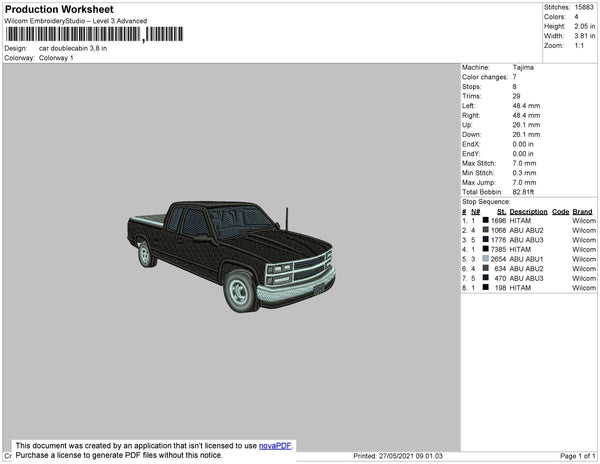The height and width of the screenshot is (464, 600).
Task: Click the Trims value 29
Action: [516, 96]
